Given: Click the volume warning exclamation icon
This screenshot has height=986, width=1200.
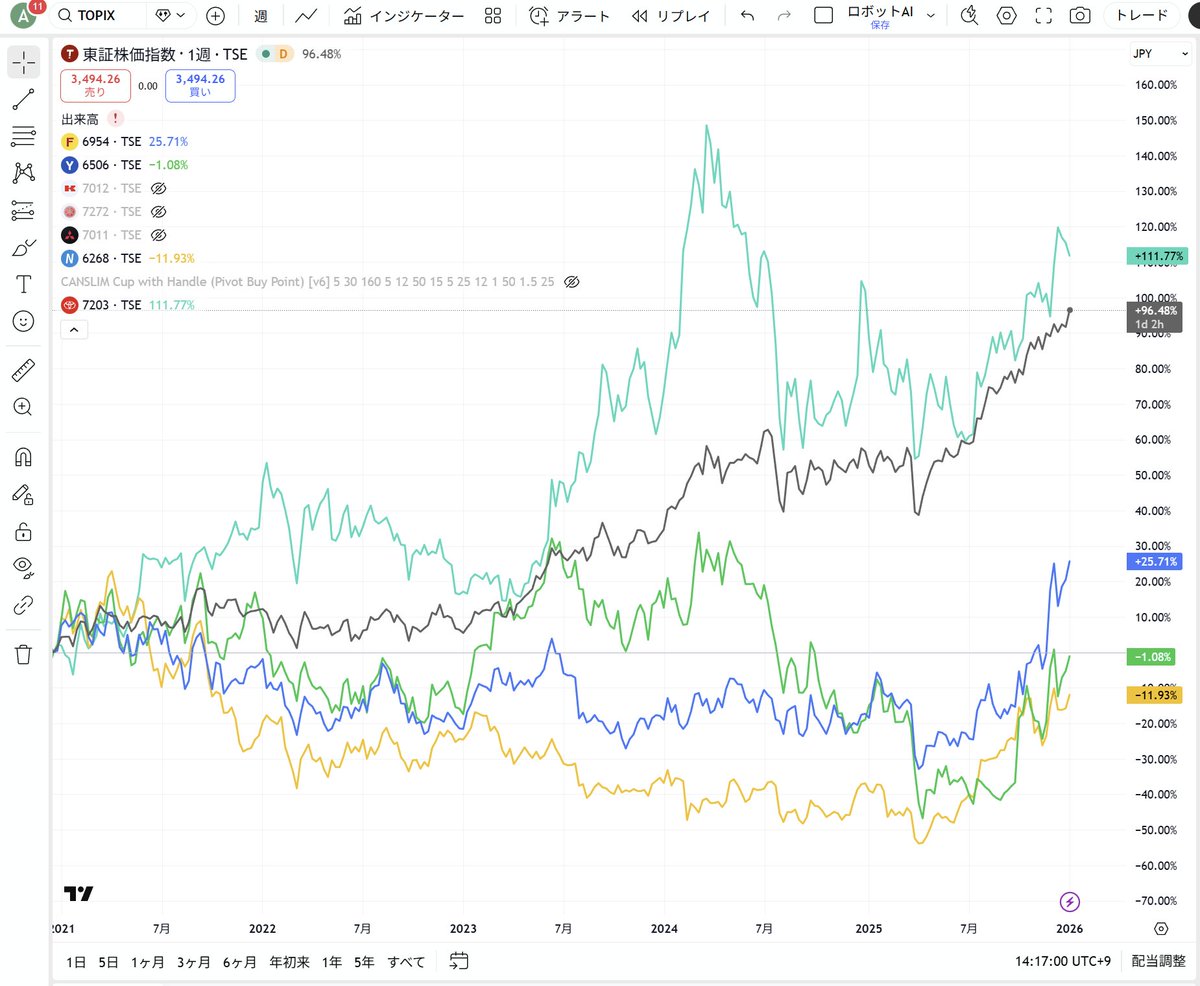Looking at the screenshot, I should coord(116,118).
